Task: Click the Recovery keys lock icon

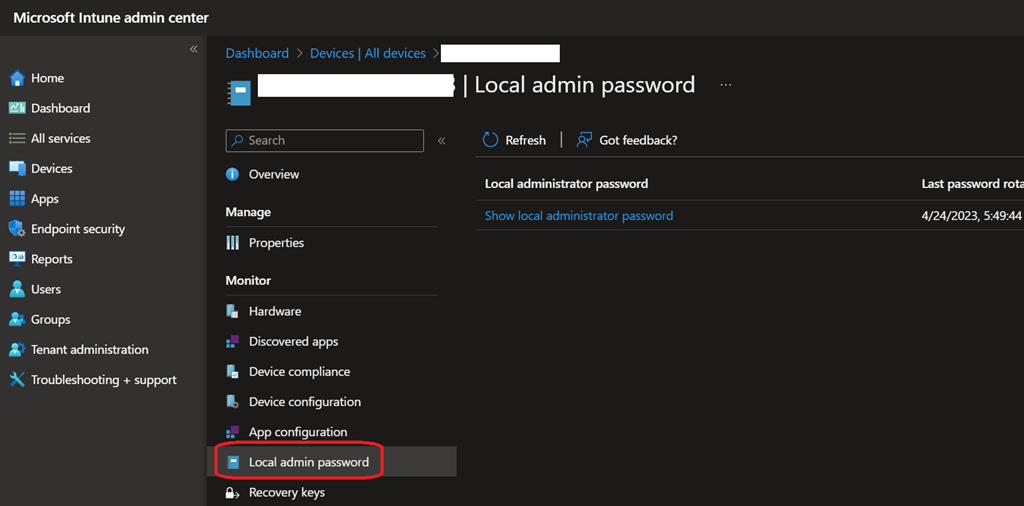Action: (232, 493)
